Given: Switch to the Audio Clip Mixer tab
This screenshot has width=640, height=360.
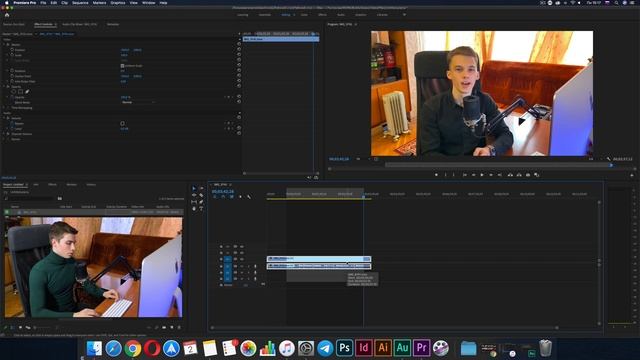Looking at the screenshot, I should pyautogui.click(x=80, y=24).
